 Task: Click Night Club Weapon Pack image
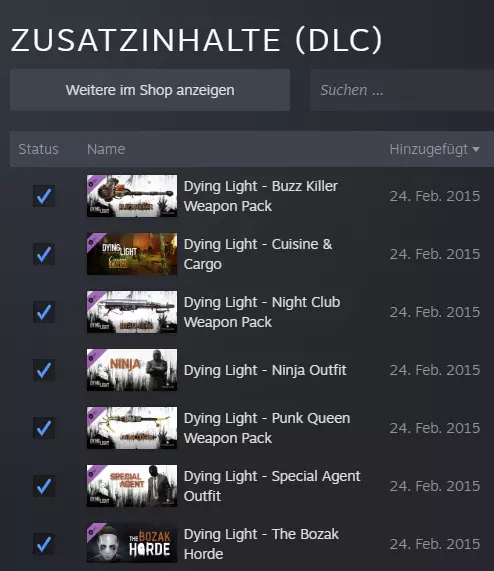[132, 312]
